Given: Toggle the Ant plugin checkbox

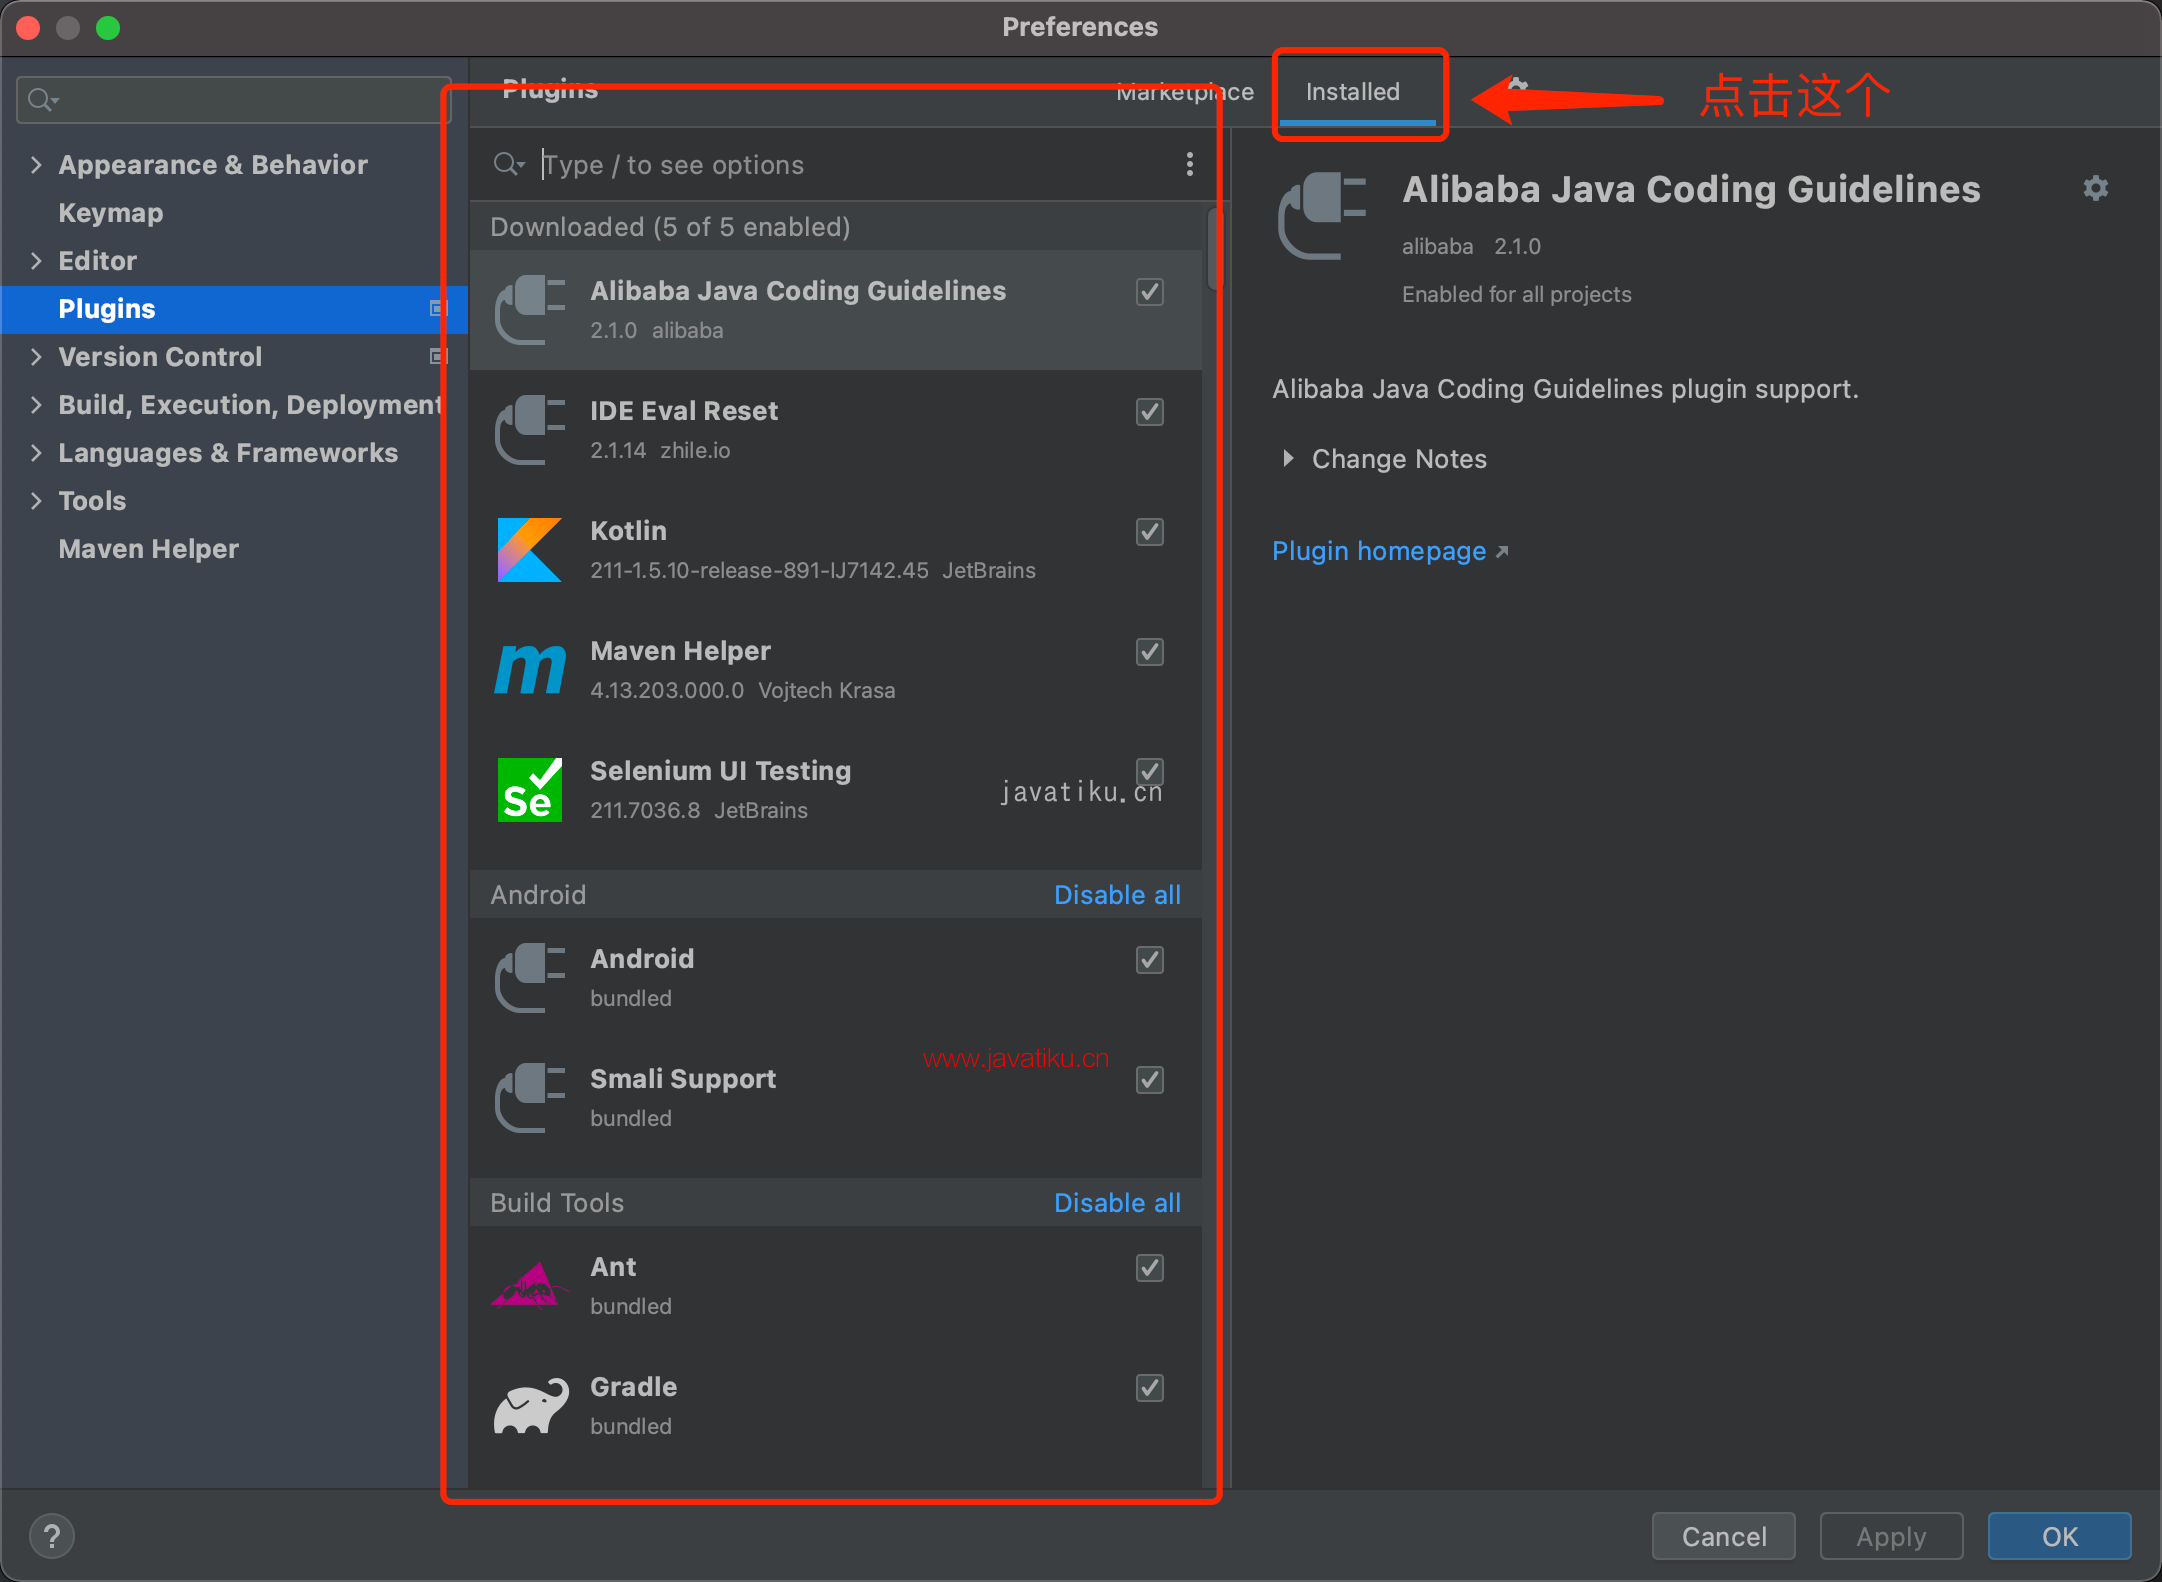Looking at the screenshot, I should (1150, 1267).
